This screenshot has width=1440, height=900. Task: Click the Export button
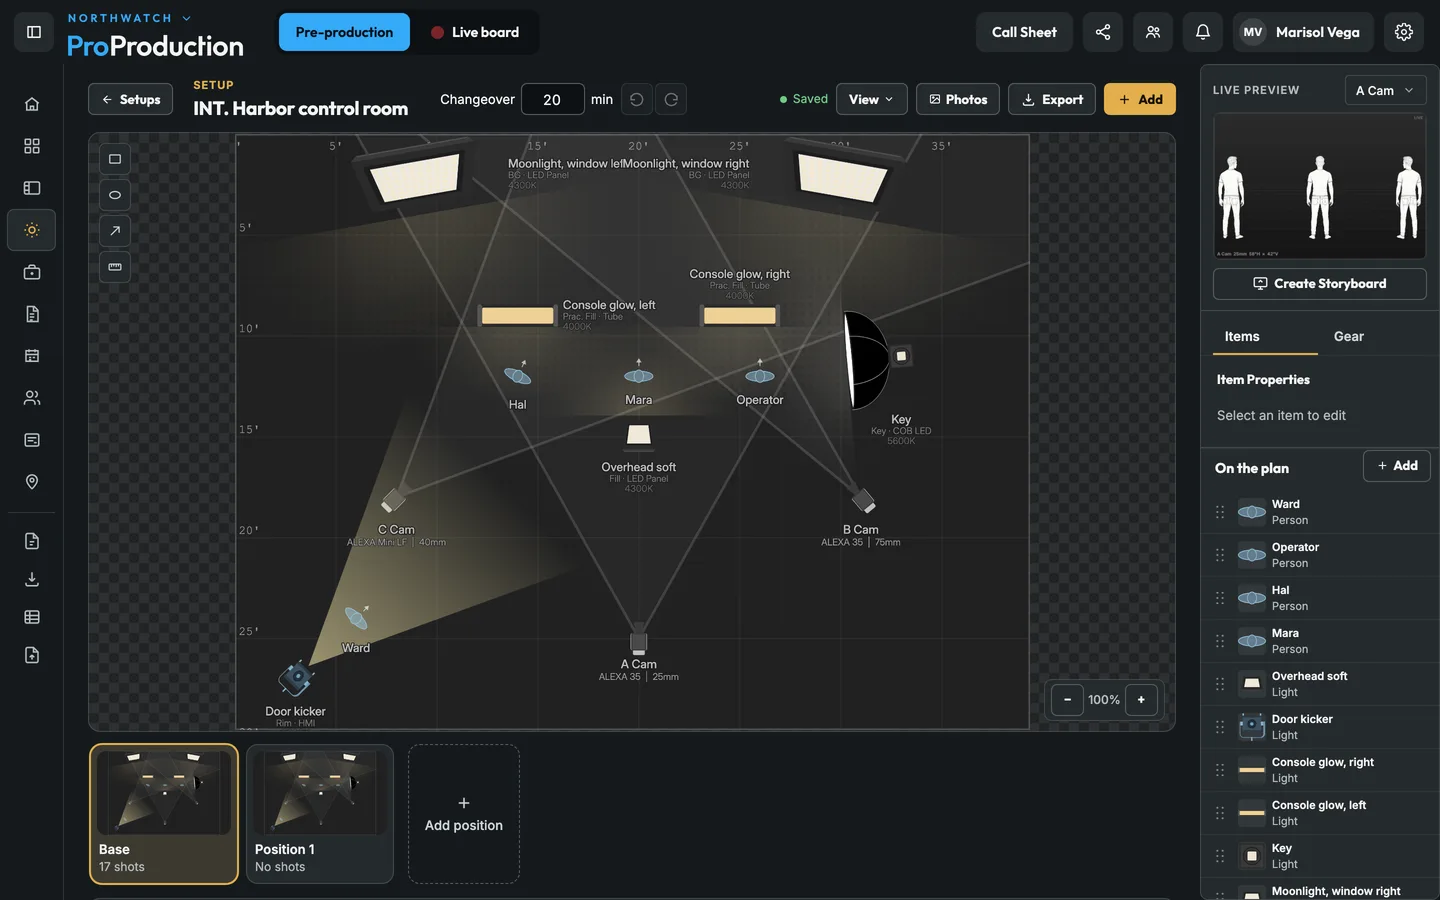[1052, 99]
